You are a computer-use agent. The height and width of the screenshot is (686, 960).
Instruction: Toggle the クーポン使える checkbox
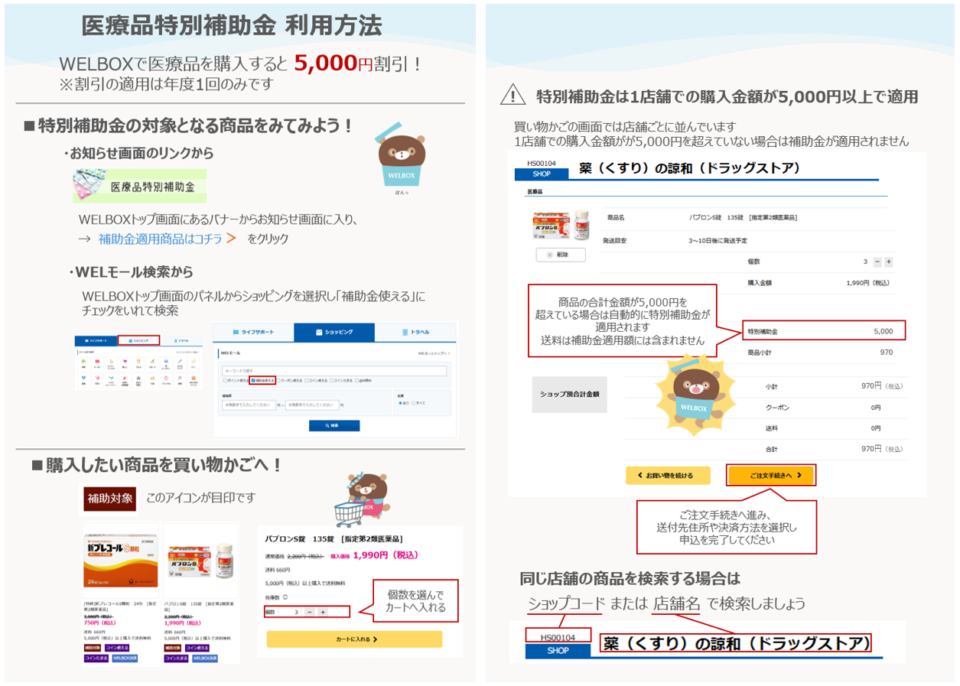pyautogui.click(x=279, y=380)
